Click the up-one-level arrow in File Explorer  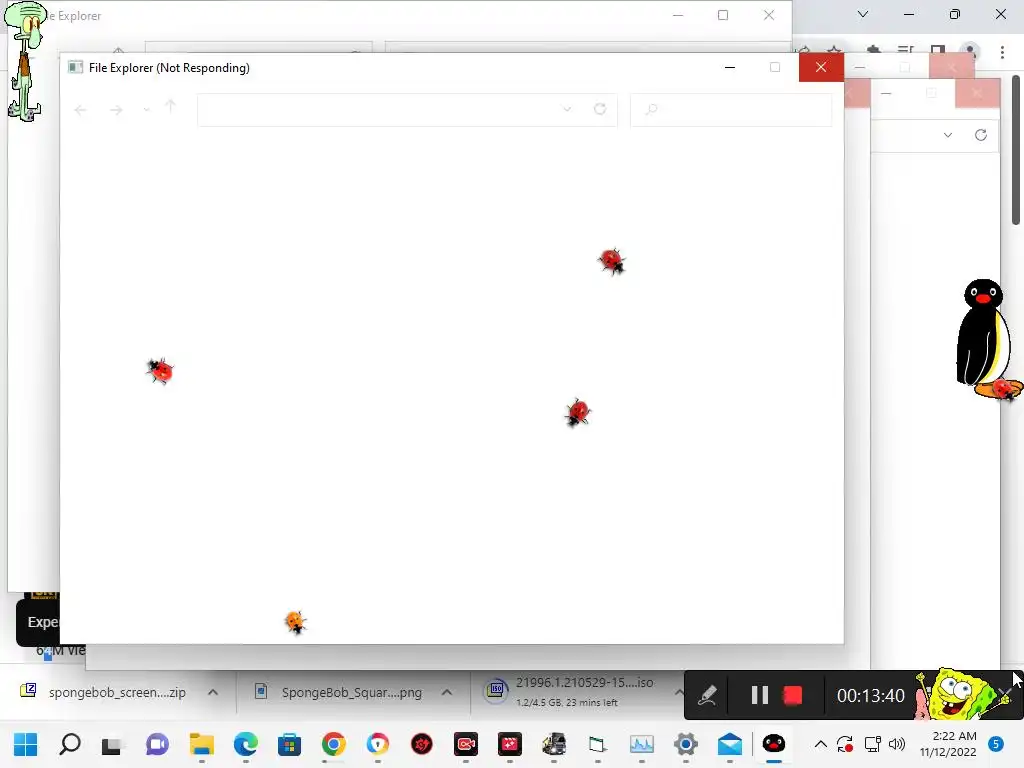pyautogui.click(x=170, y=106)
